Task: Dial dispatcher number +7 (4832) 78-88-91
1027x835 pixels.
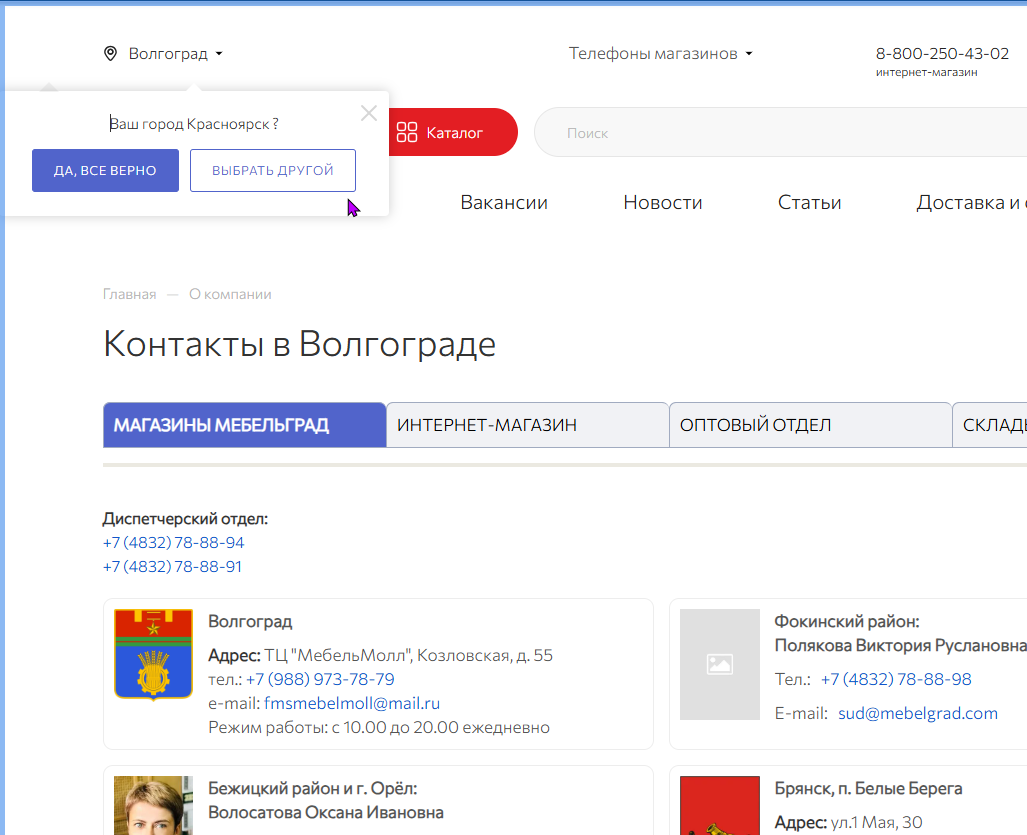Action: pyautogui.click(x=172, y=566)
